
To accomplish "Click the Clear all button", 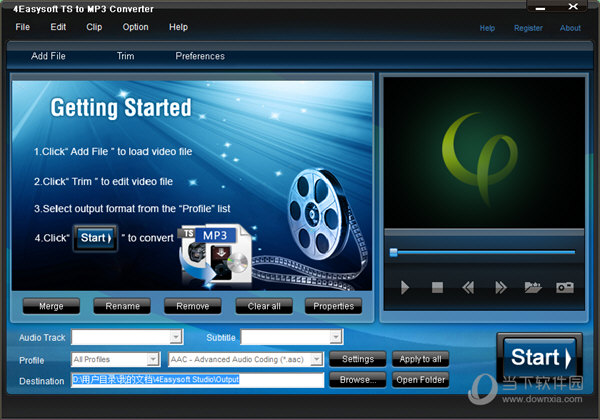I will click(264, 306).
